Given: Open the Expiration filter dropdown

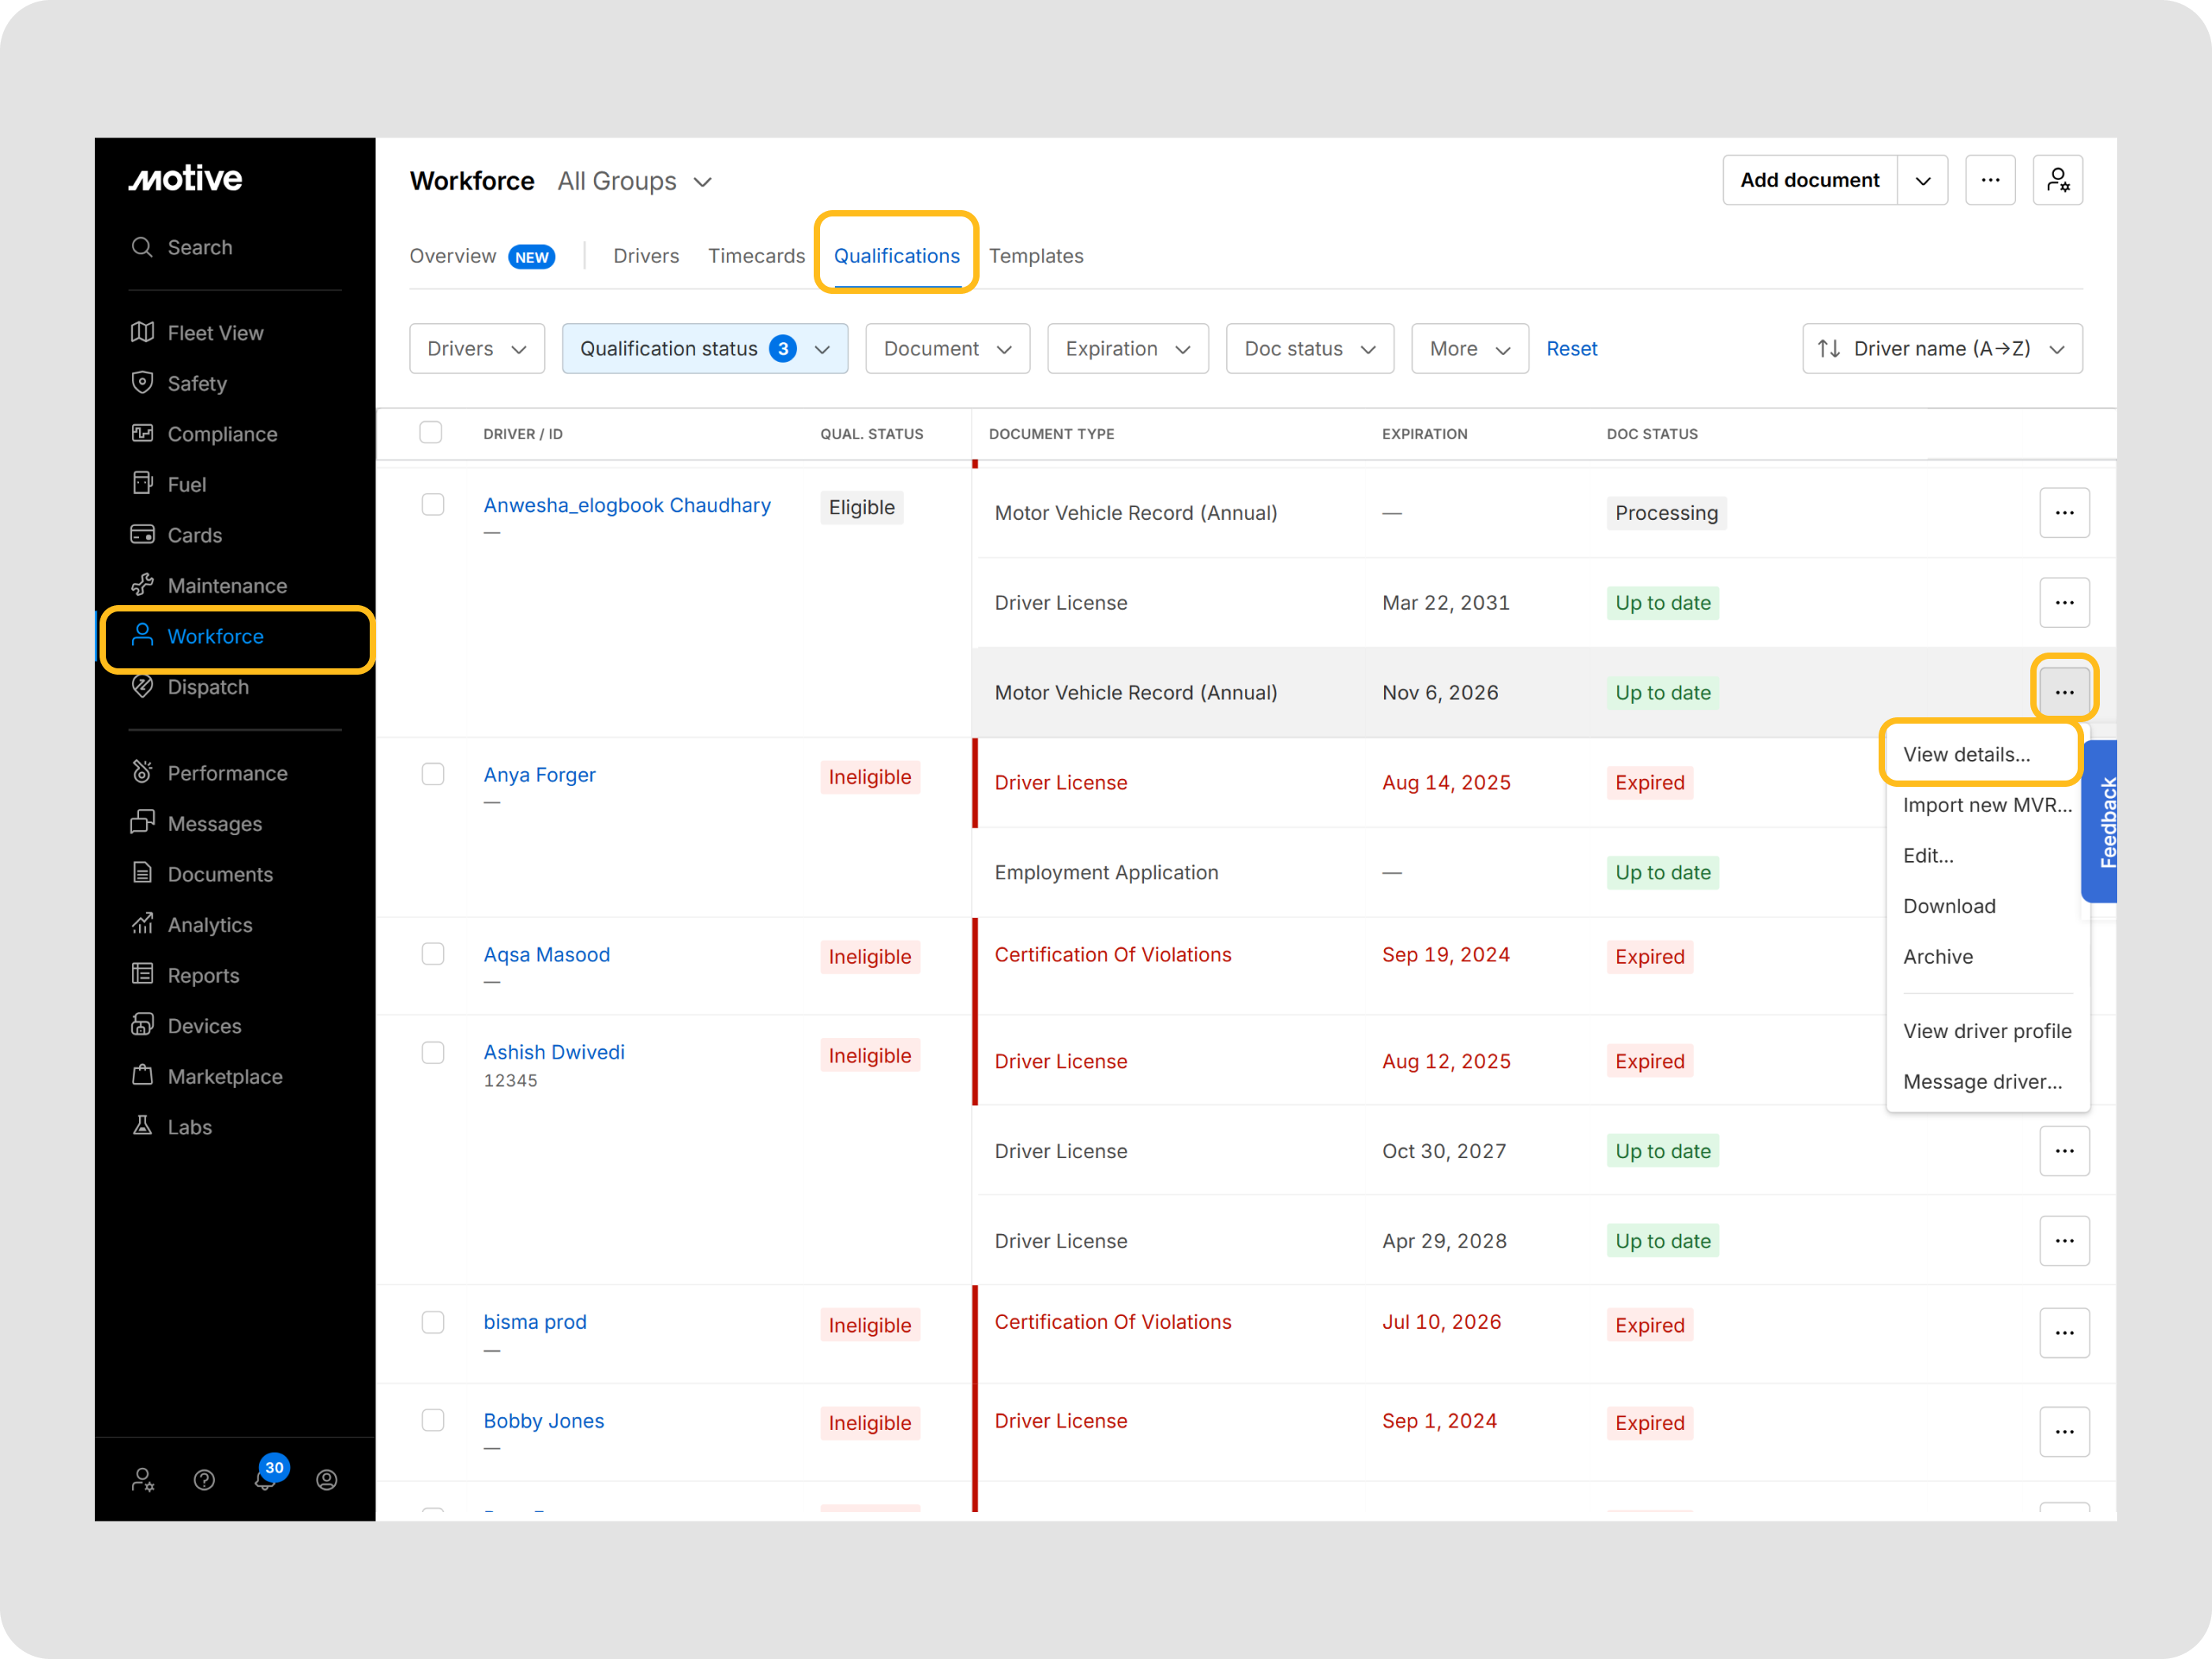Looking at the screenshot, I should coord(1128,349).
